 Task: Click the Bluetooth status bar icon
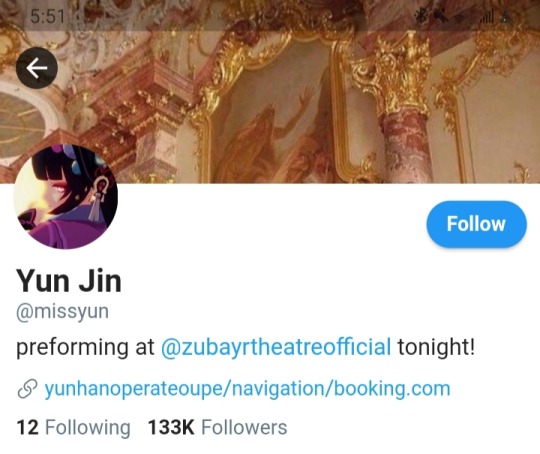pyautogui.click(x=421, y=16)
